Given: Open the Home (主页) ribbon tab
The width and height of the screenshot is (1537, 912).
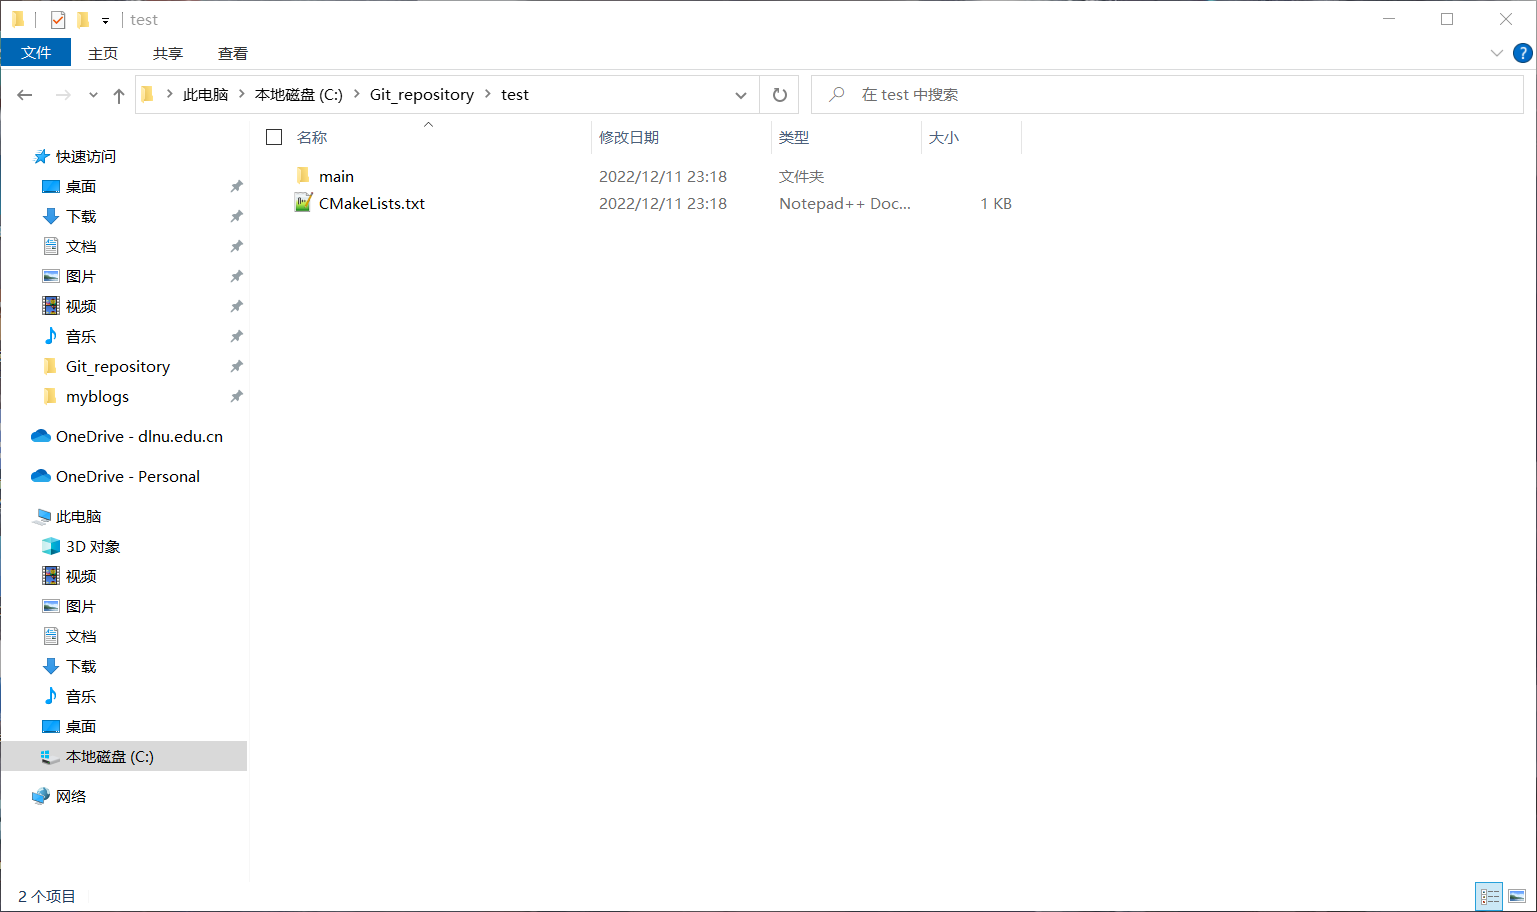Looking at the screenshot, I should coord(103,53).
